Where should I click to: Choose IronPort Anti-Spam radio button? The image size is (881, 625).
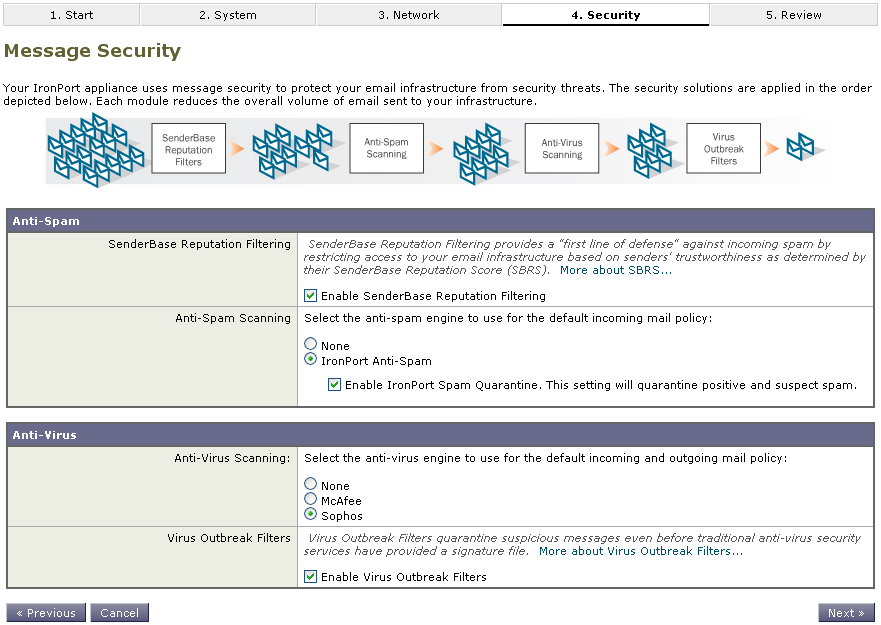click(310, 359)
